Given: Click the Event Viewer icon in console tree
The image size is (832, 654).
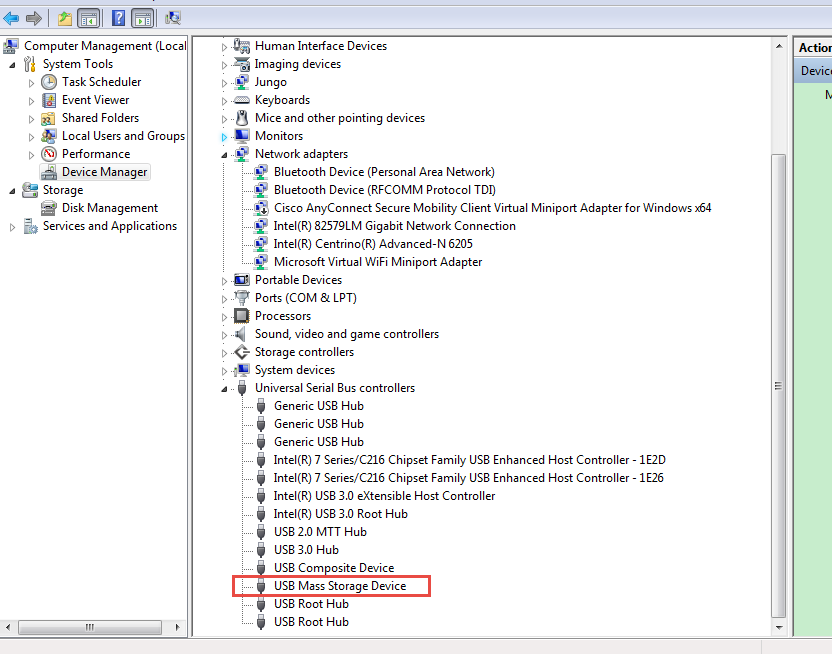Looking at the screenshot, I should [x=49, y=100].
